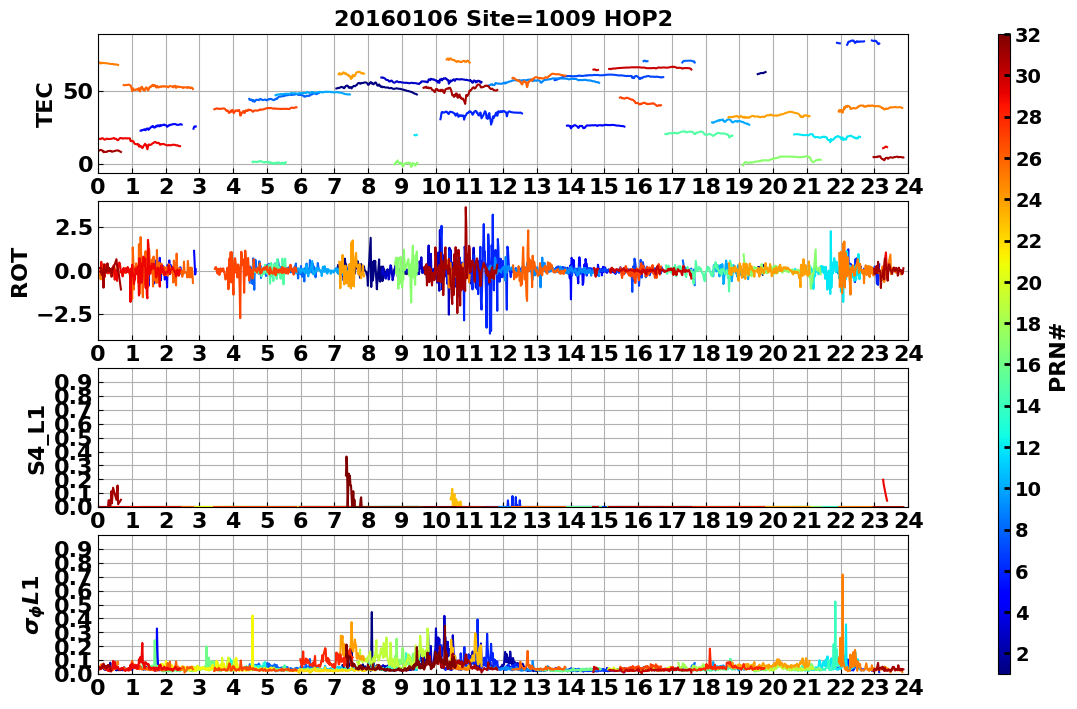Click hour 7 tick under S4_L1 panel
Image resolution: width=1077 pixels, height=709 pixels.
point(335,520)
